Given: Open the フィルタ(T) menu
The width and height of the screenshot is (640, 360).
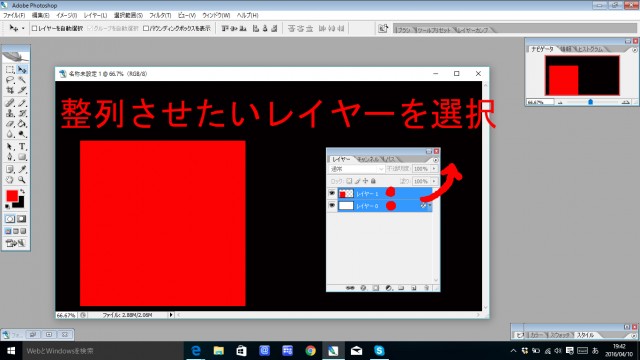Looking at the screenshot, I should pos(160,16).
